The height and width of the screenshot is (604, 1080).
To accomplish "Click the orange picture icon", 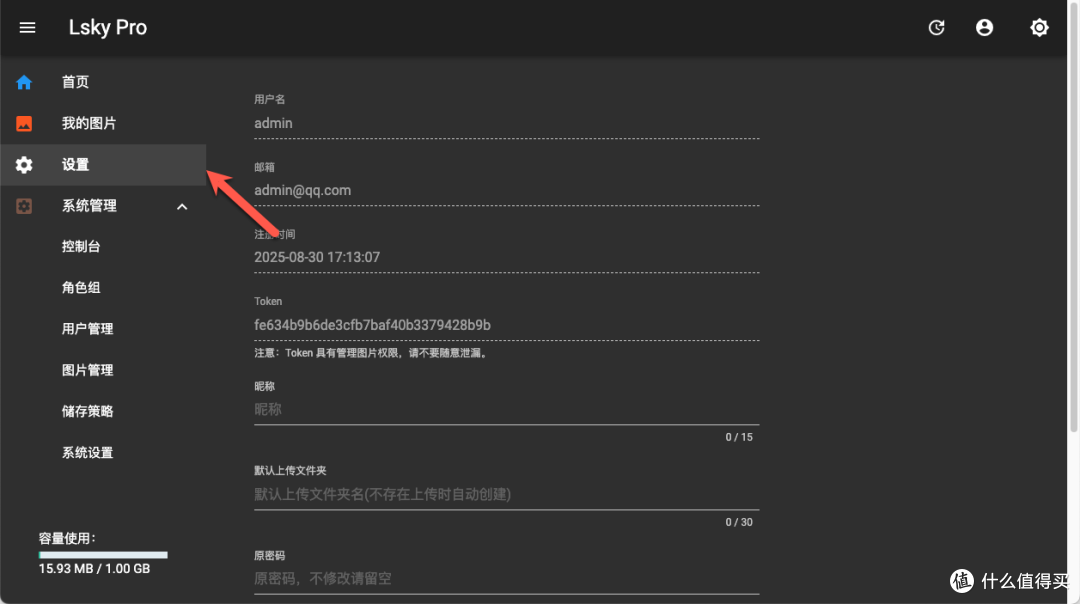I will tap(24, 123).
